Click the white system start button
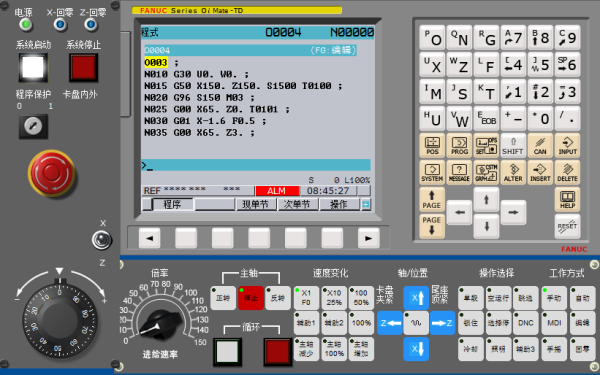 click(x=33, y=67)
